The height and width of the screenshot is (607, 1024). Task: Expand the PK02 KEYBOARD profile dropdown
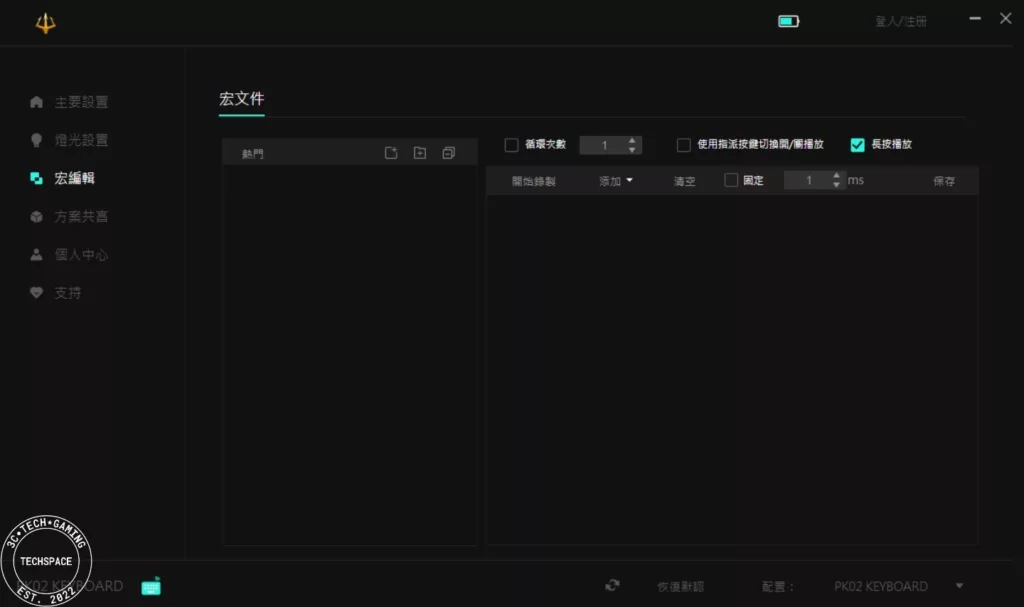tap(959, 586)
